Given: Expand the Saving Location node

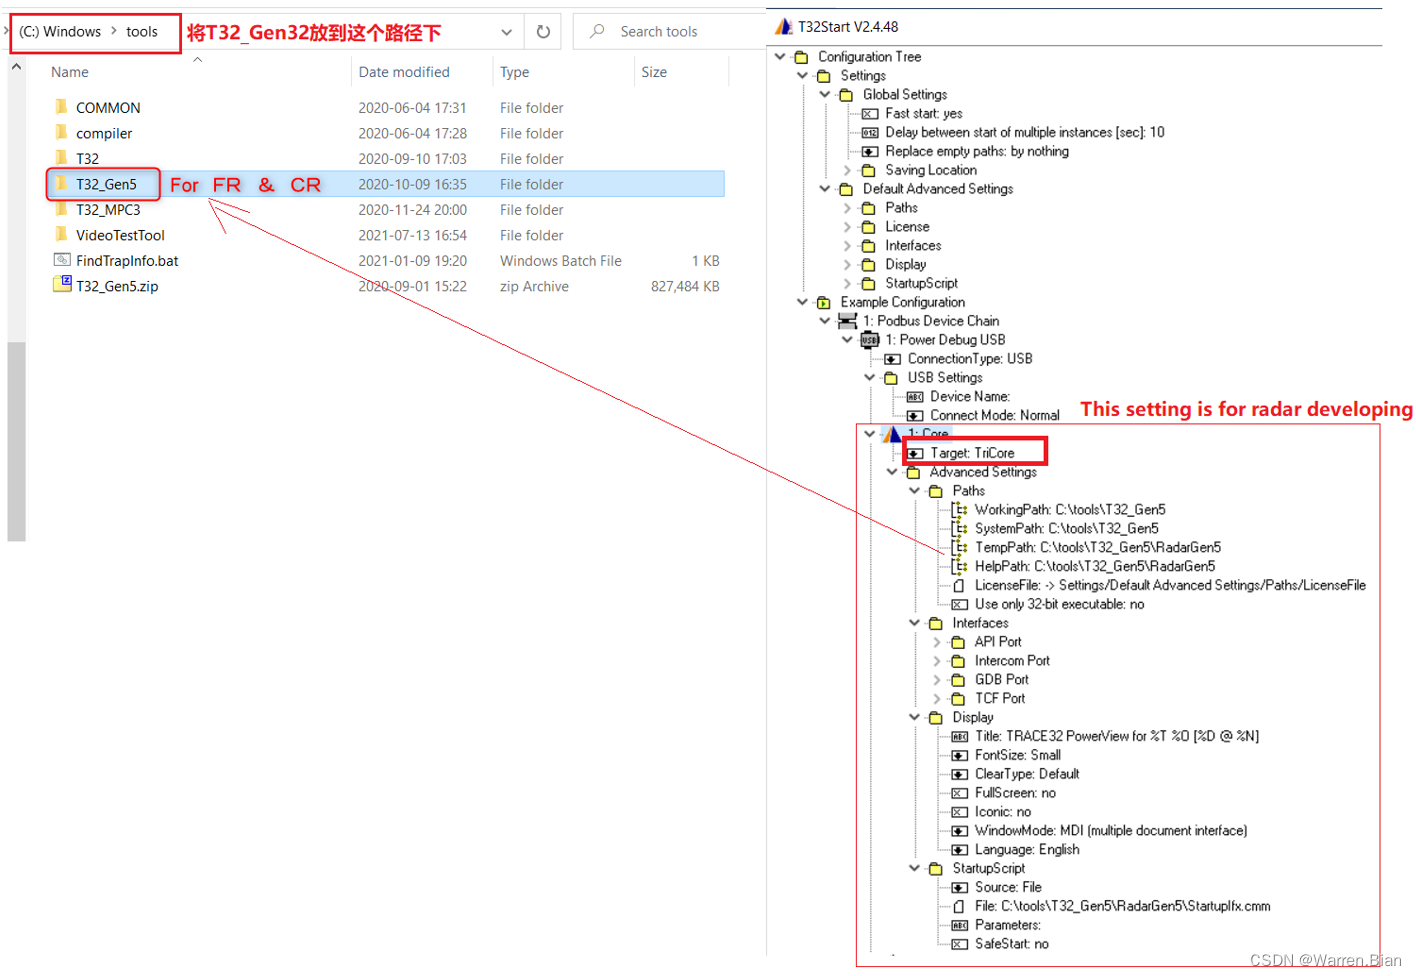Looking at the screenshot, I should coord(848,171).
